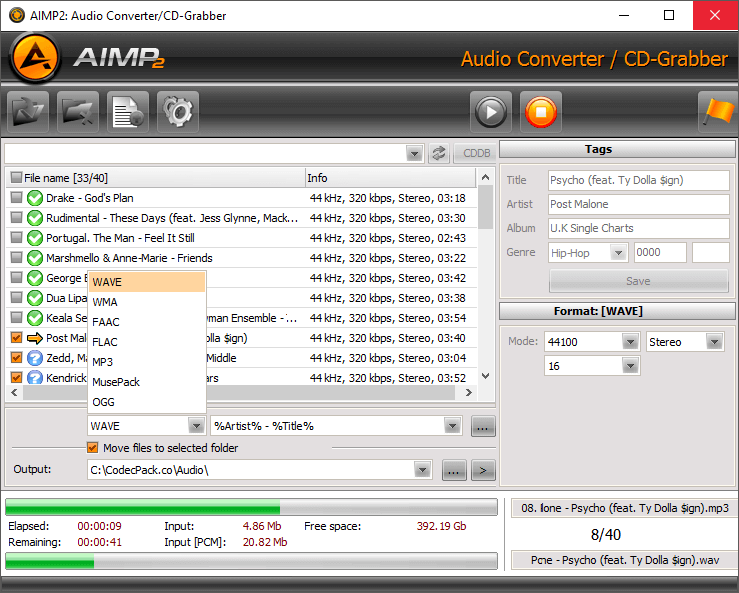Collapse the WAVE format dropdown arrow
The image size is (739, 593).
pos(196,426)
